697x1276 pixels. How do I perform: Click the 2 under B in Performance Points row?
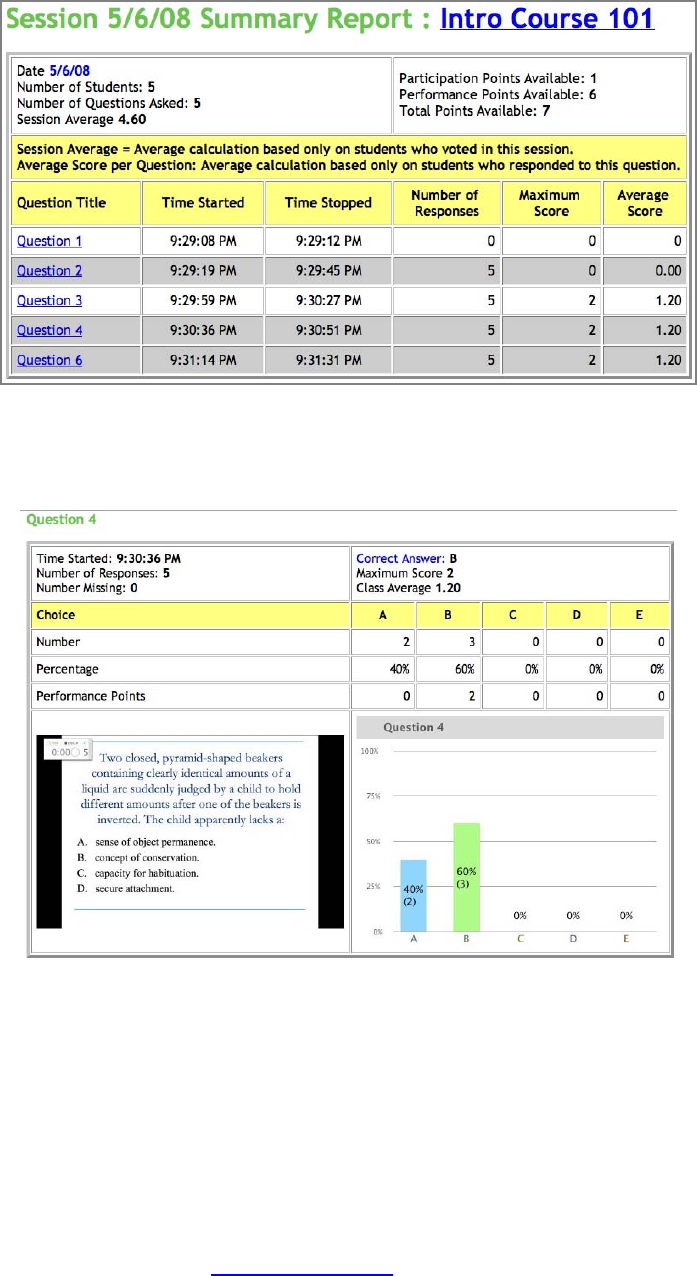coord(448,696)
